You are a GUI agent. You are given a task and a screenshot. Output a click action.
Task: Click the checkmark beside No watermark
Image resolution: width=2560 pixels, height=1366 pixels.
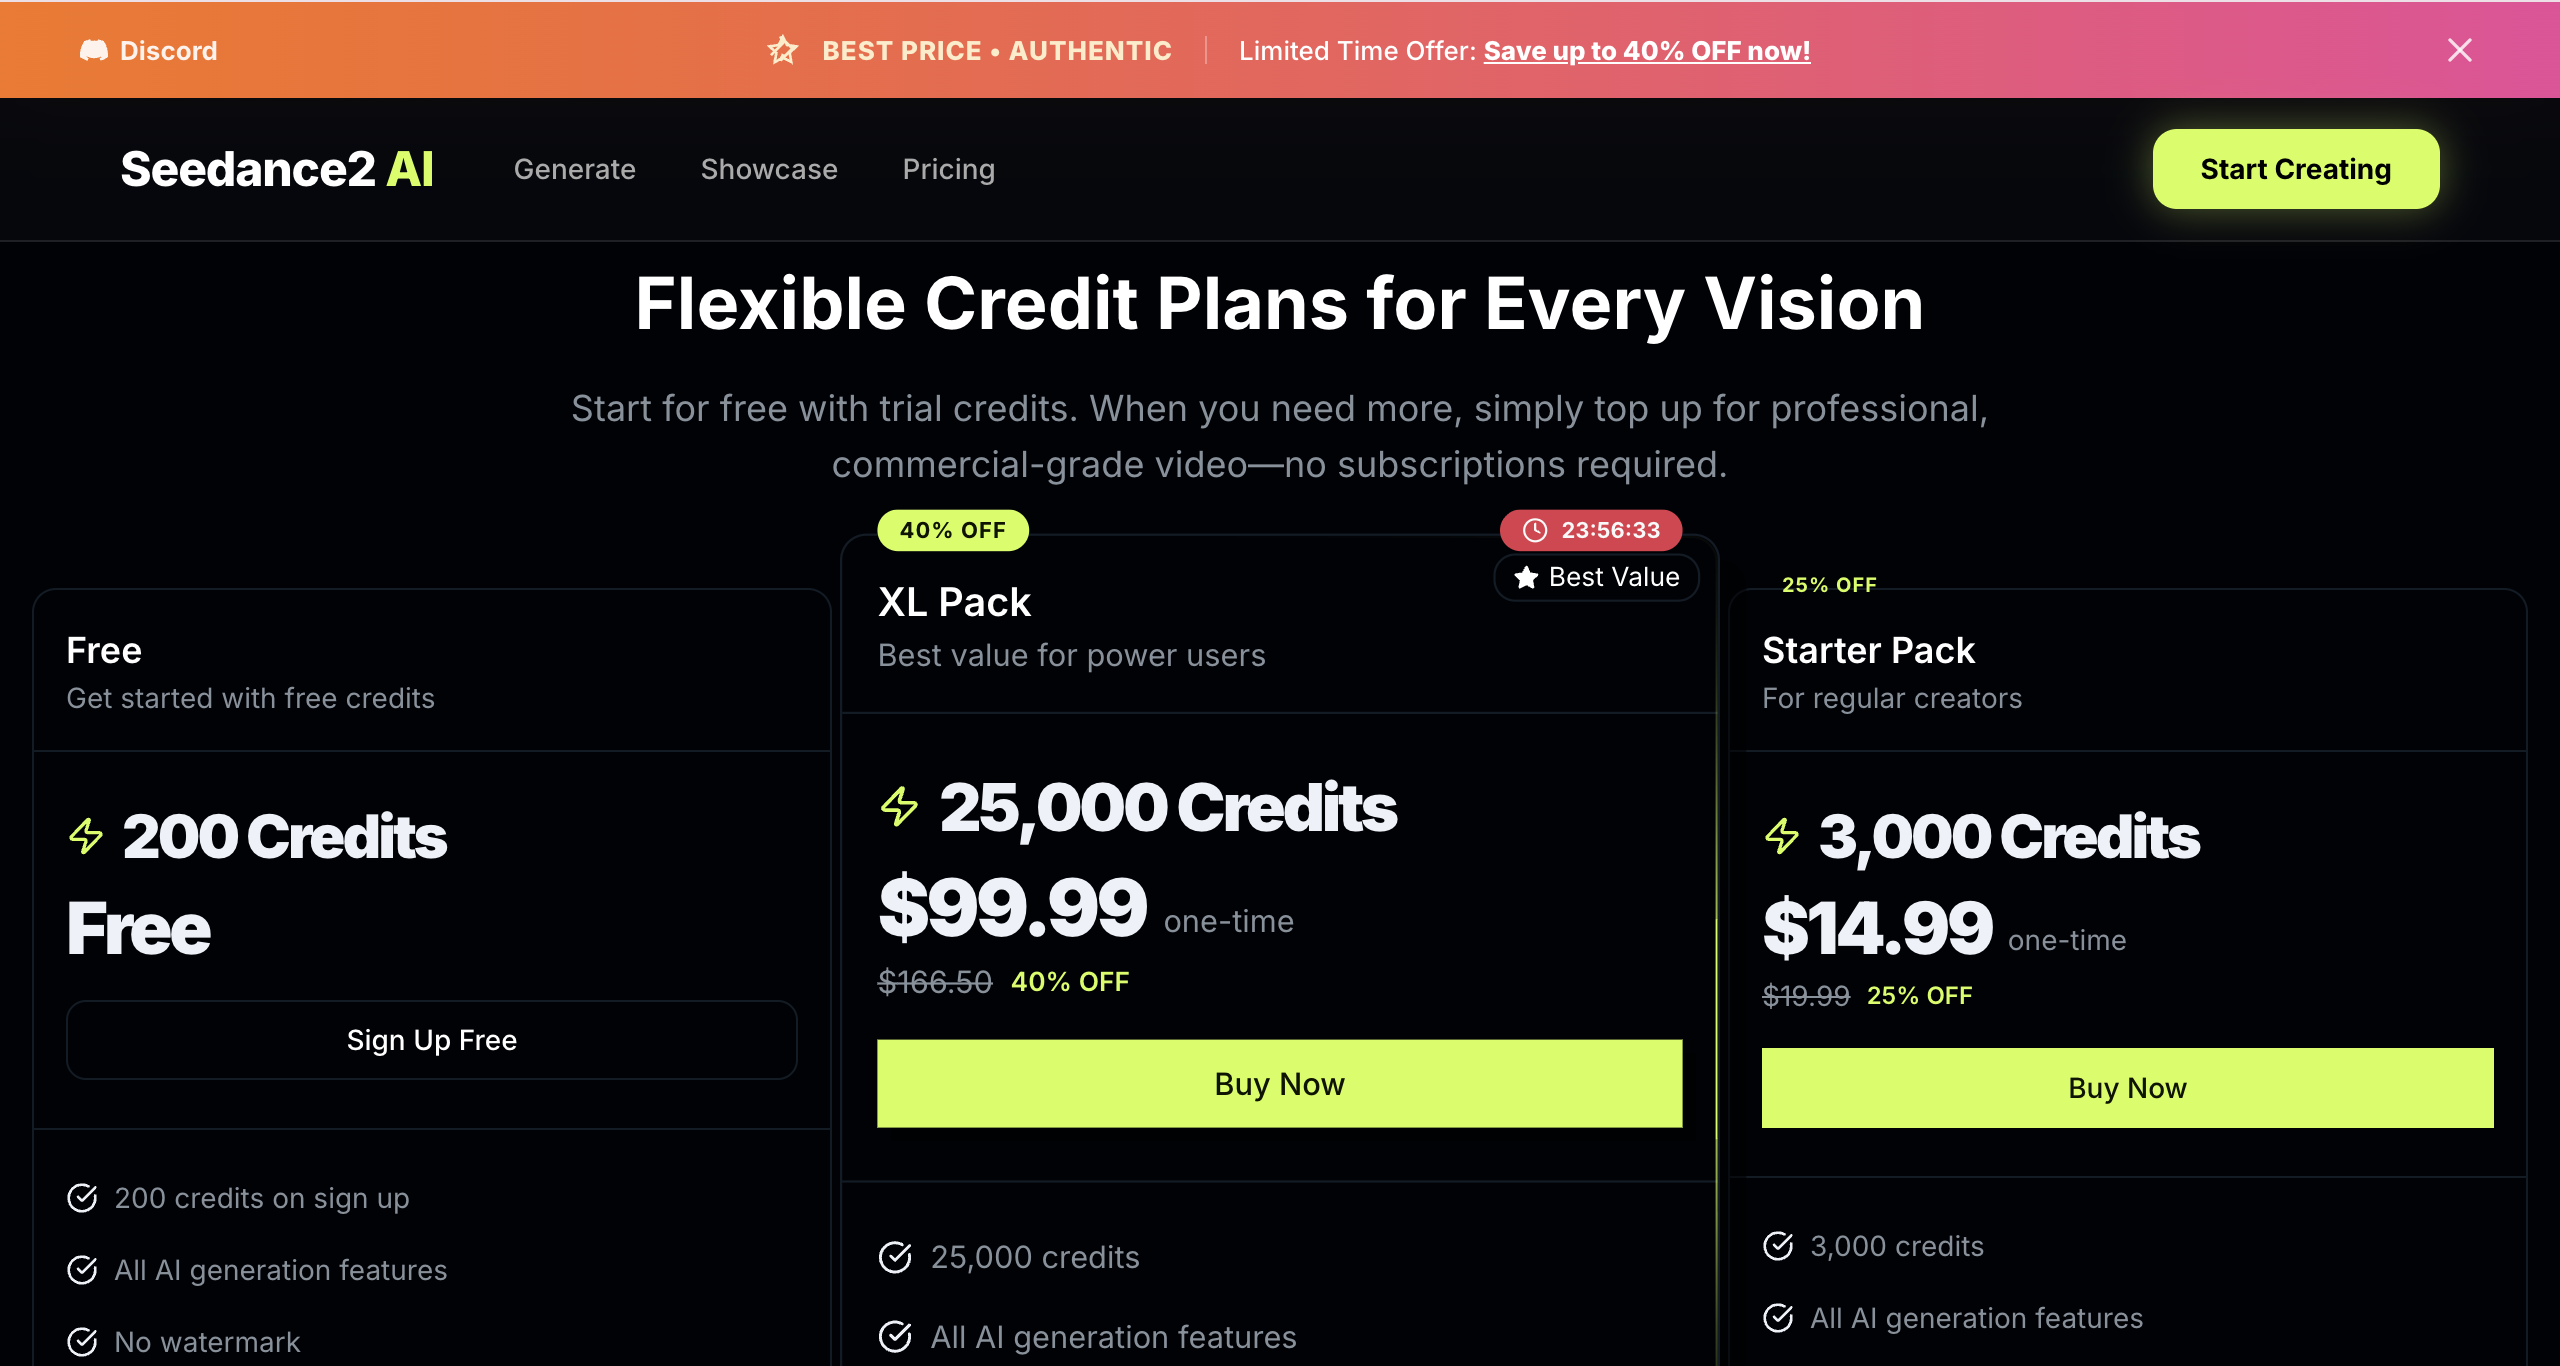pyautogui.click(x=82, y=1341)
